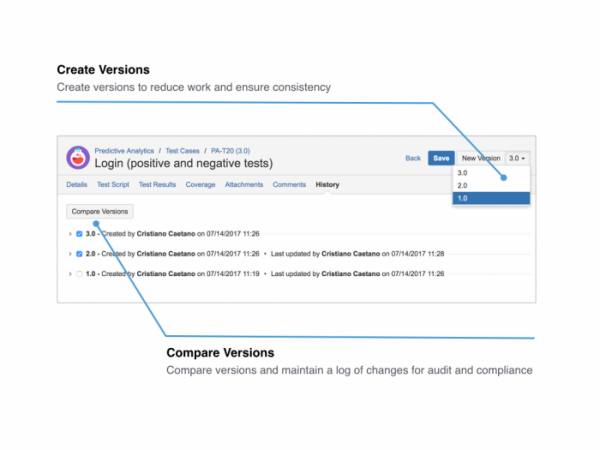This screenshot has width=600, height=450.
Task: Click the purple flask project avatar icon
Action: (x=78, y=158)
